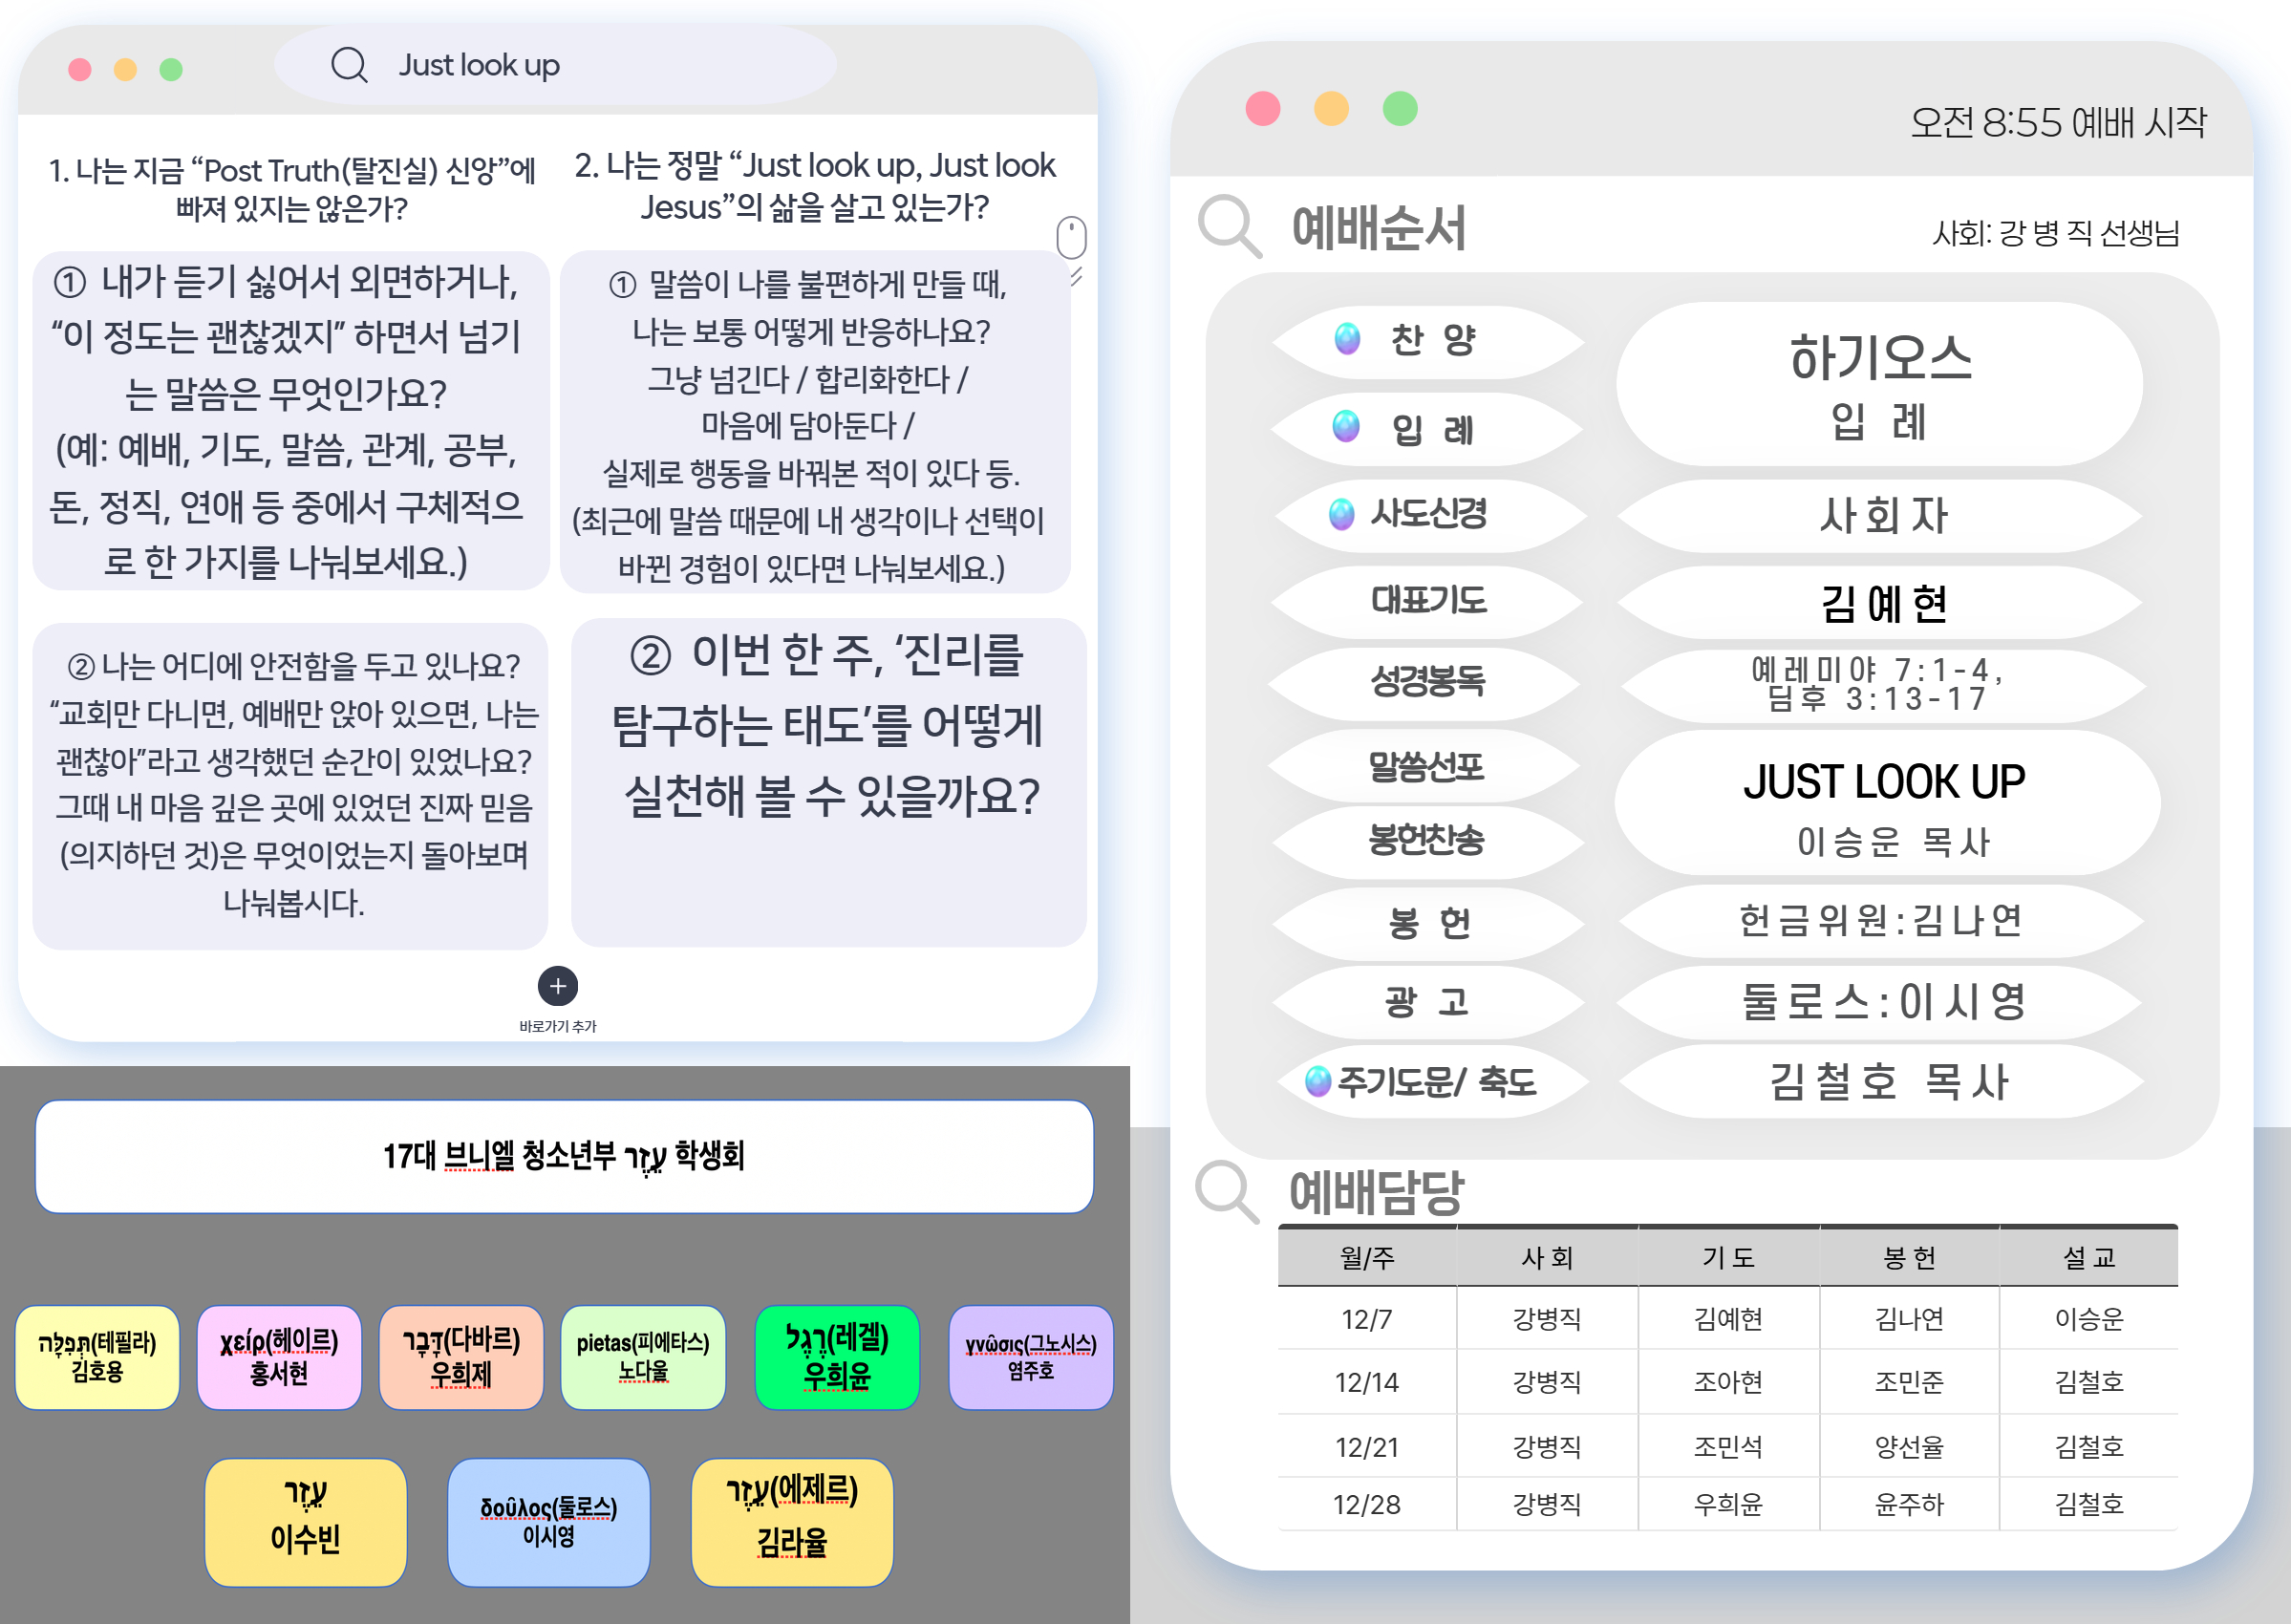Click the mouse scroll icon near question 2
The width and height of the screenshot is (2291, 1624).
(1073, 240)
